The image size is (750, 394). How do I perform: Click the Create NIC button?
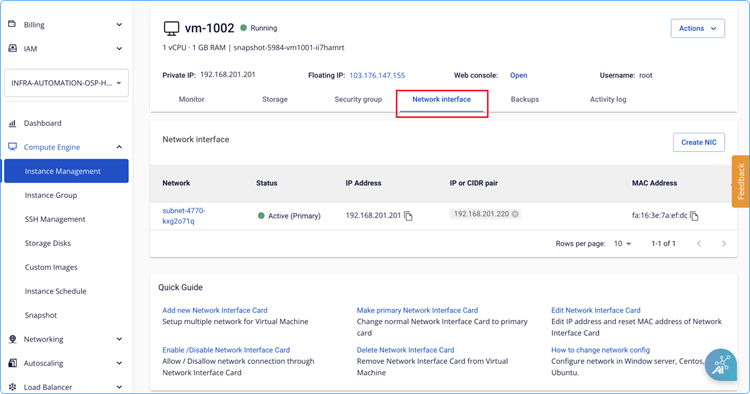point(699,142)
